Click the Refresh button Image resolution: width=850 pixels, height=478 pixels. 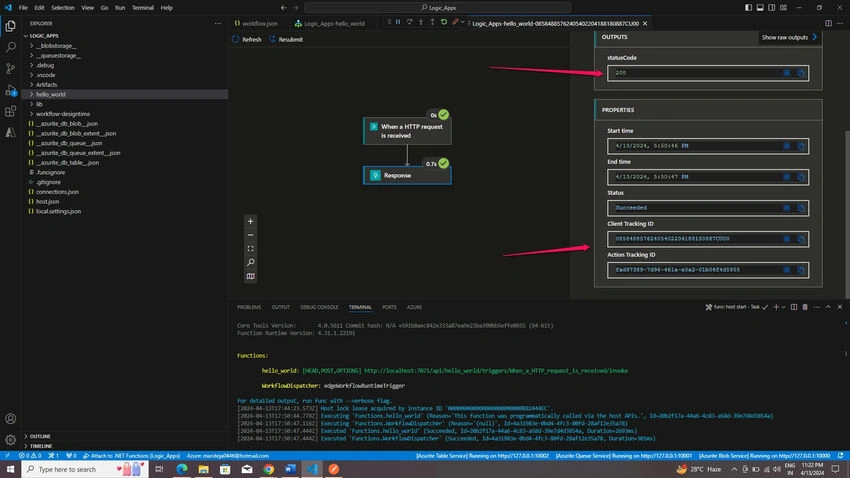(247, 39)
